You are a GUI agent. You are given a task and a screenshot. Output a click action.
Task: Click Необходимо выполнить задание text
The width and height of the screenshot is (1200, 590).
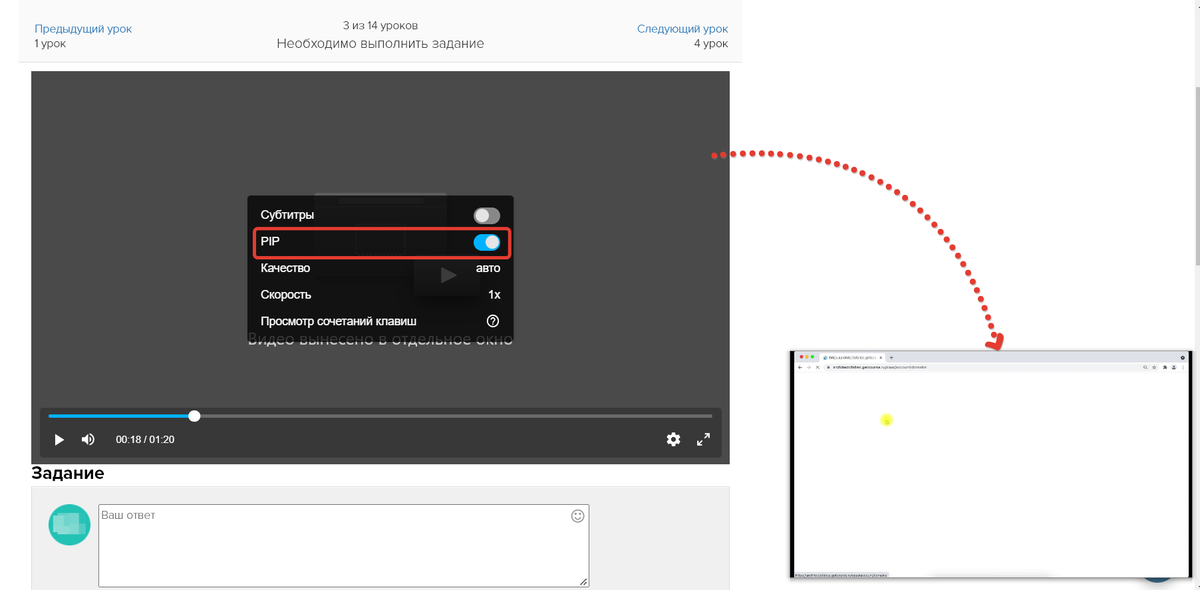pos(380,44)
